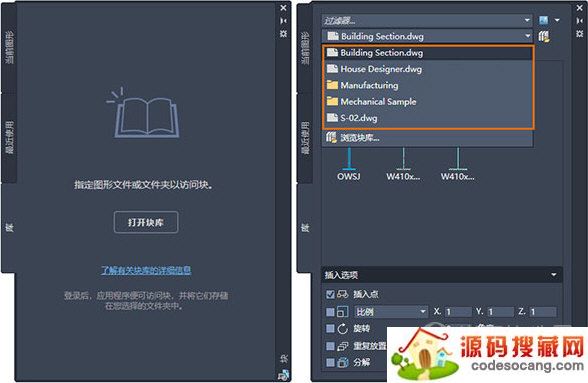
Task: Click the 插入选项 section header
Action: click(442, 275)
